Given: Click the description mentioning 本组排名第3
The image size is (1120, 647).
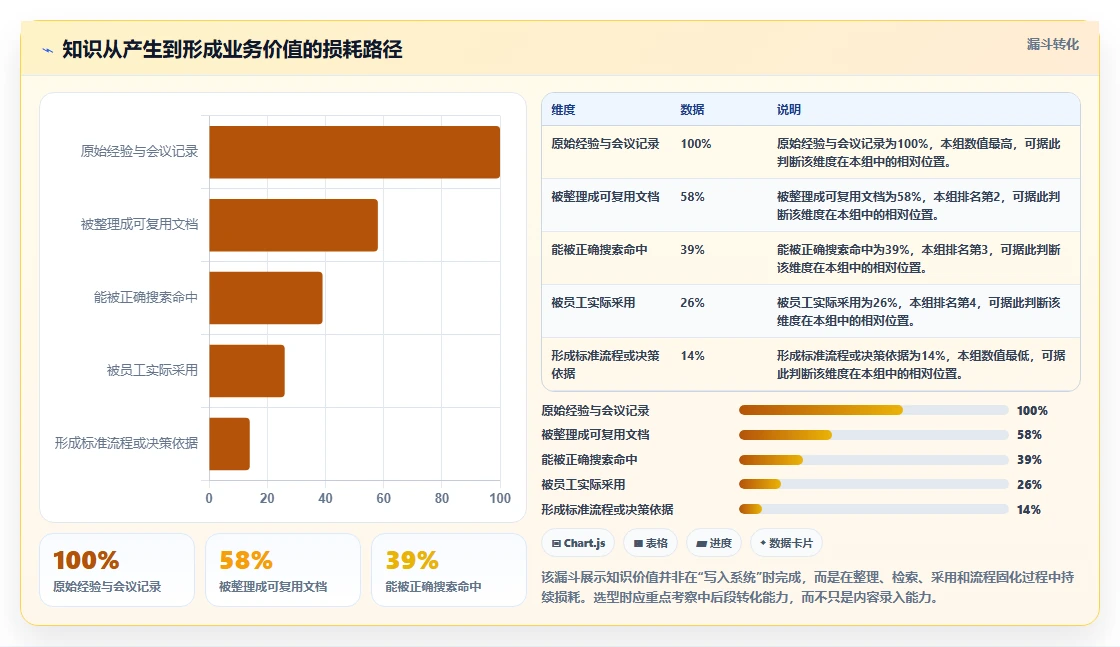Looking at the screenshot, I should pos(919,259).
